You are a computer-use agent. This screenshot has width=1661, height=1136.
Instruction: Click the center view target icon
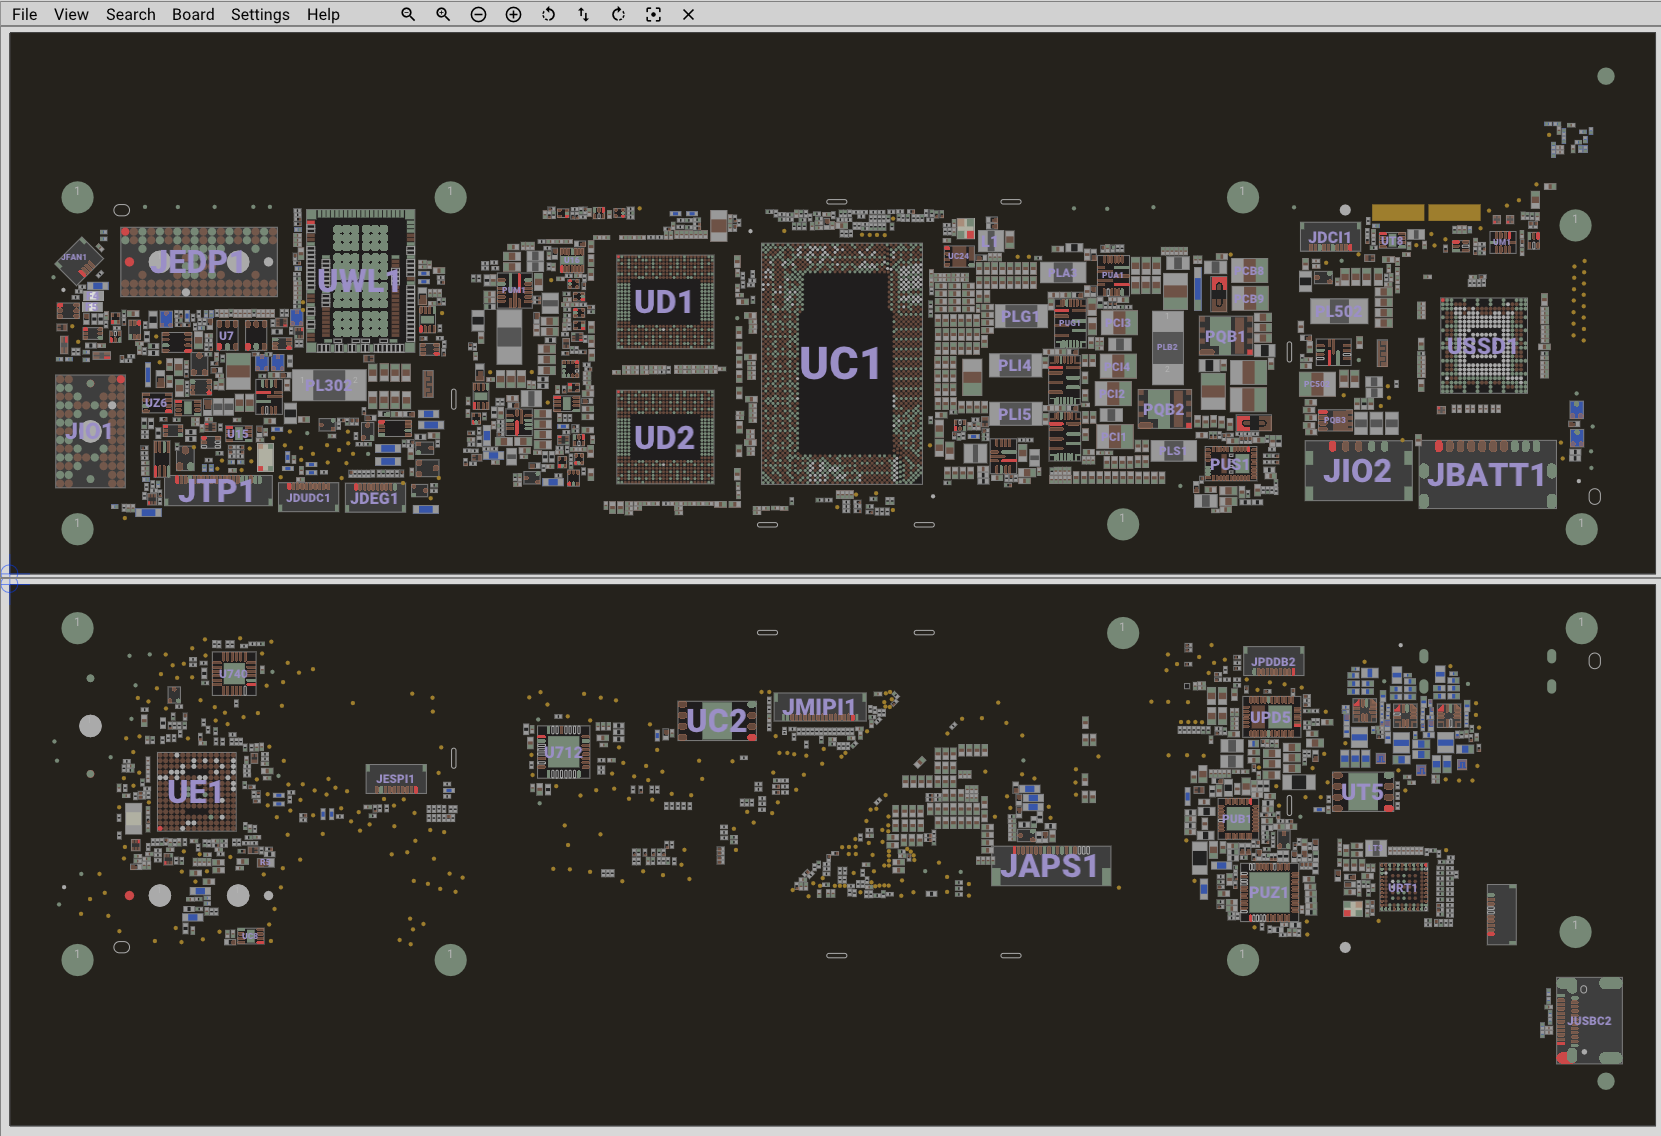pyautogui.click(x=653, y=14)
